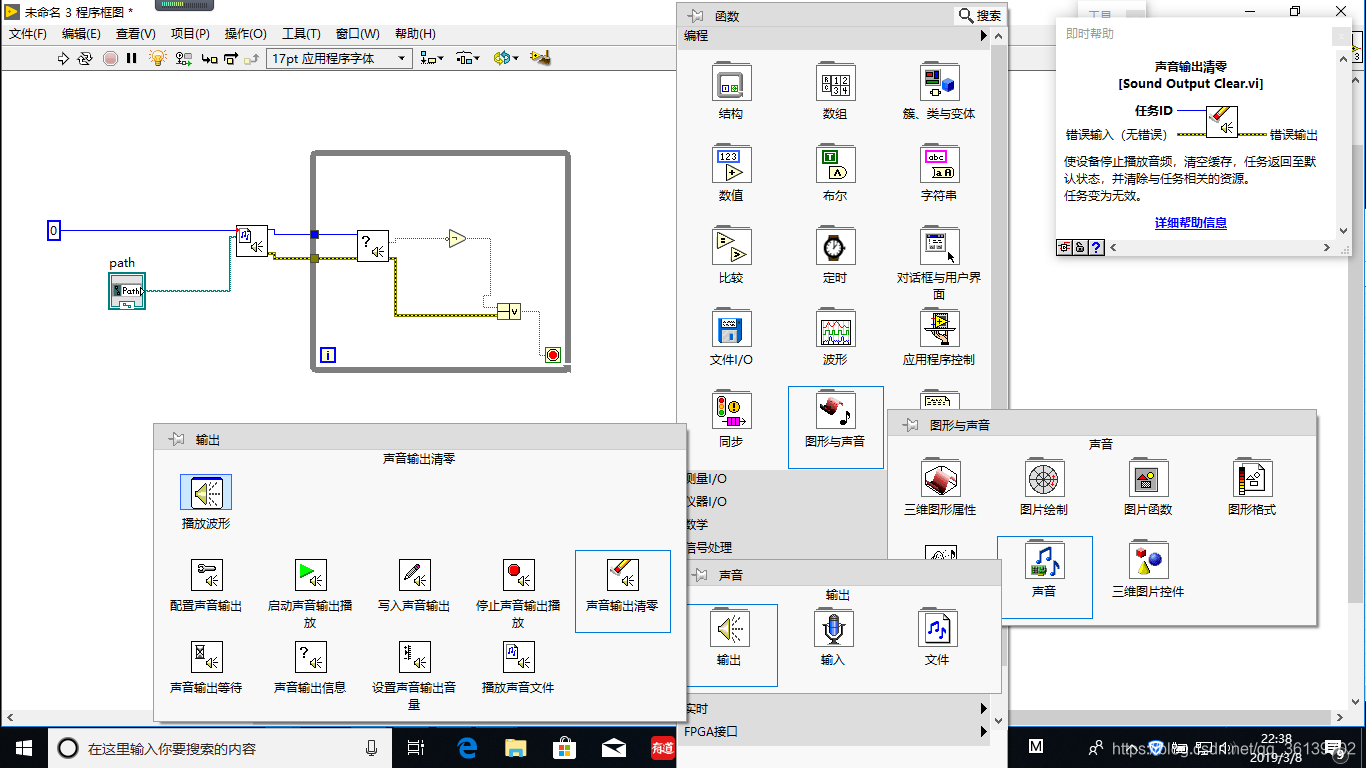Select the path control on the diagram
The width and height of the screenshot is (1366, 768).
(x=127, y=291)
